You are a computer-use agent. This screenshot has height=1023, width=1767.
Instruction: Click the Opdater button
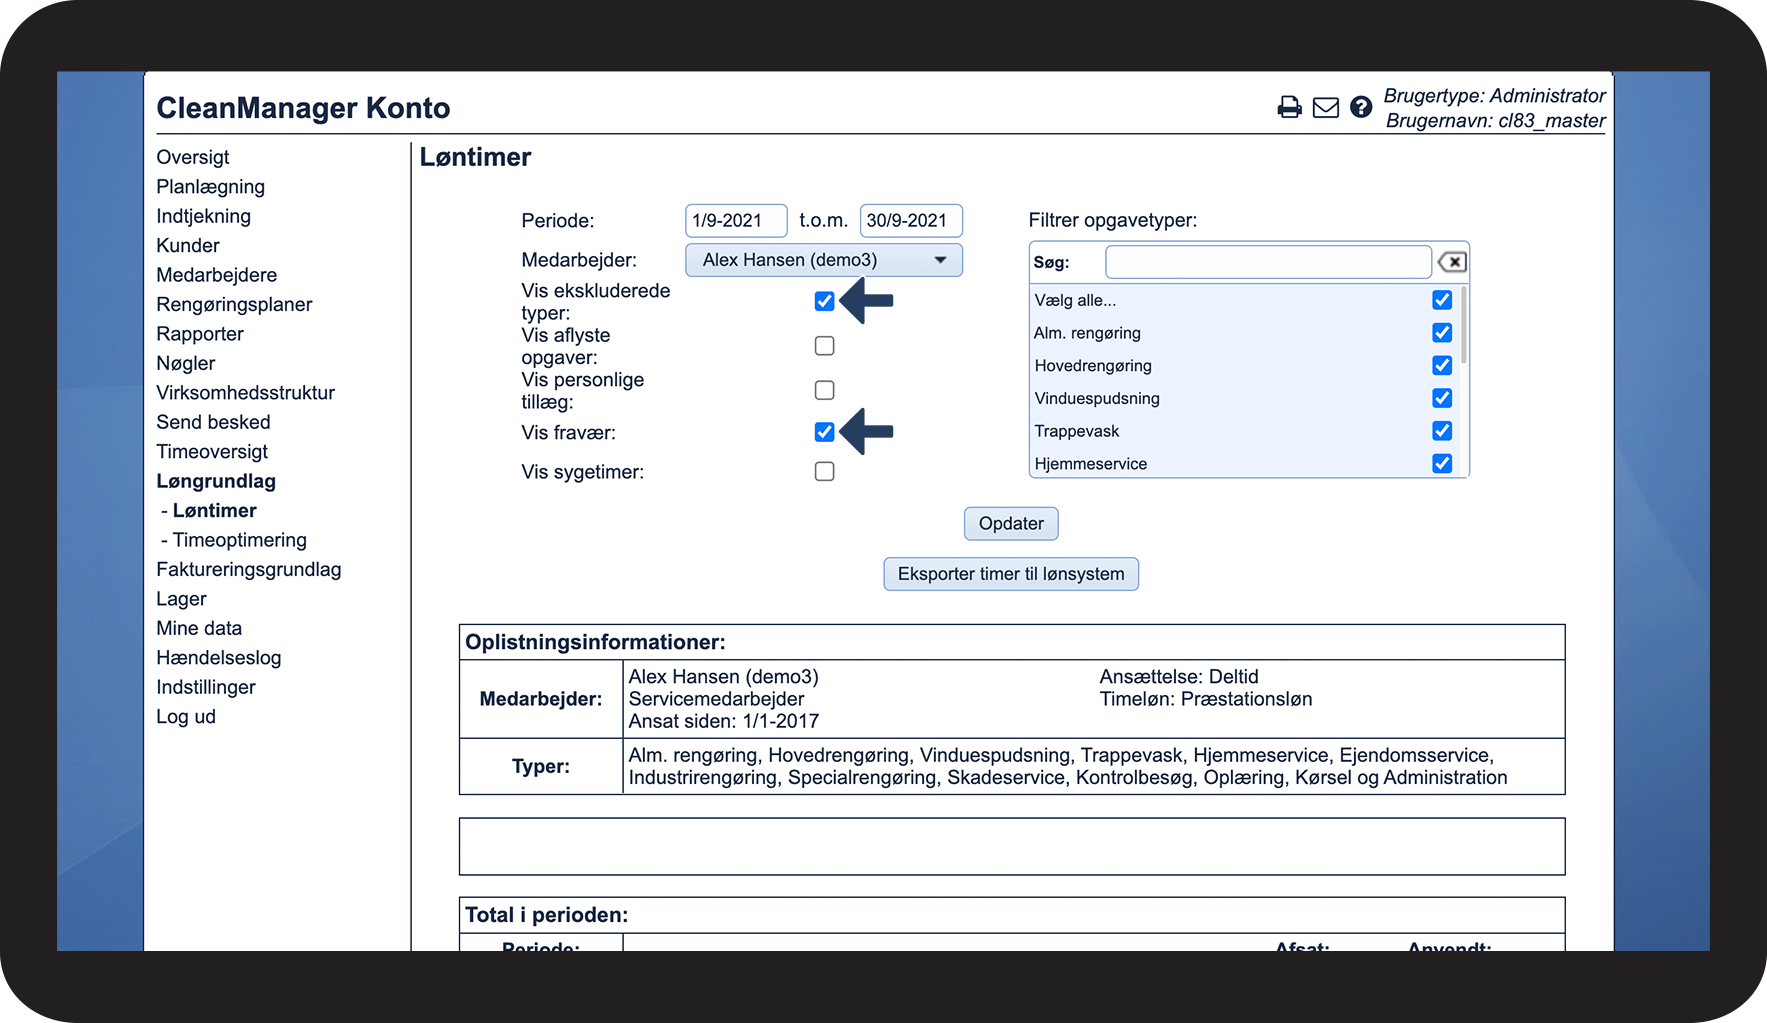point(1011,523)
